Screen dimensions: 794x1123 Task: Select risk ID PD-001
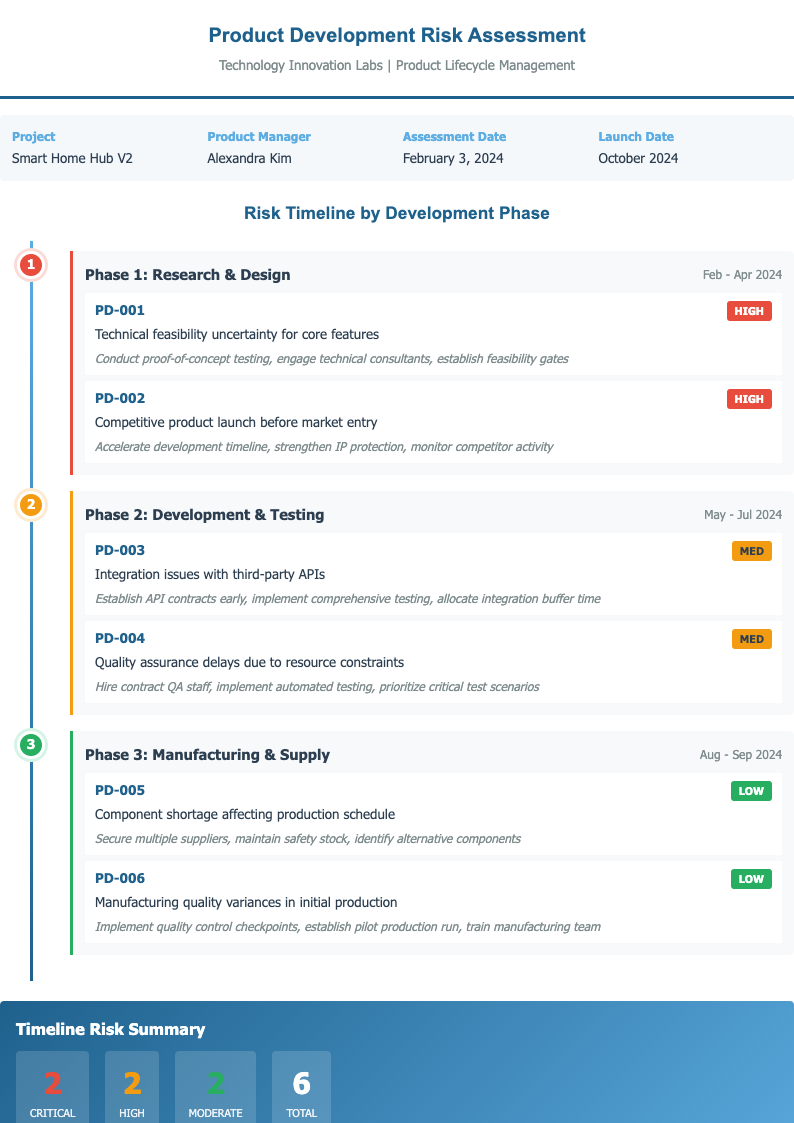pos(120,310)
